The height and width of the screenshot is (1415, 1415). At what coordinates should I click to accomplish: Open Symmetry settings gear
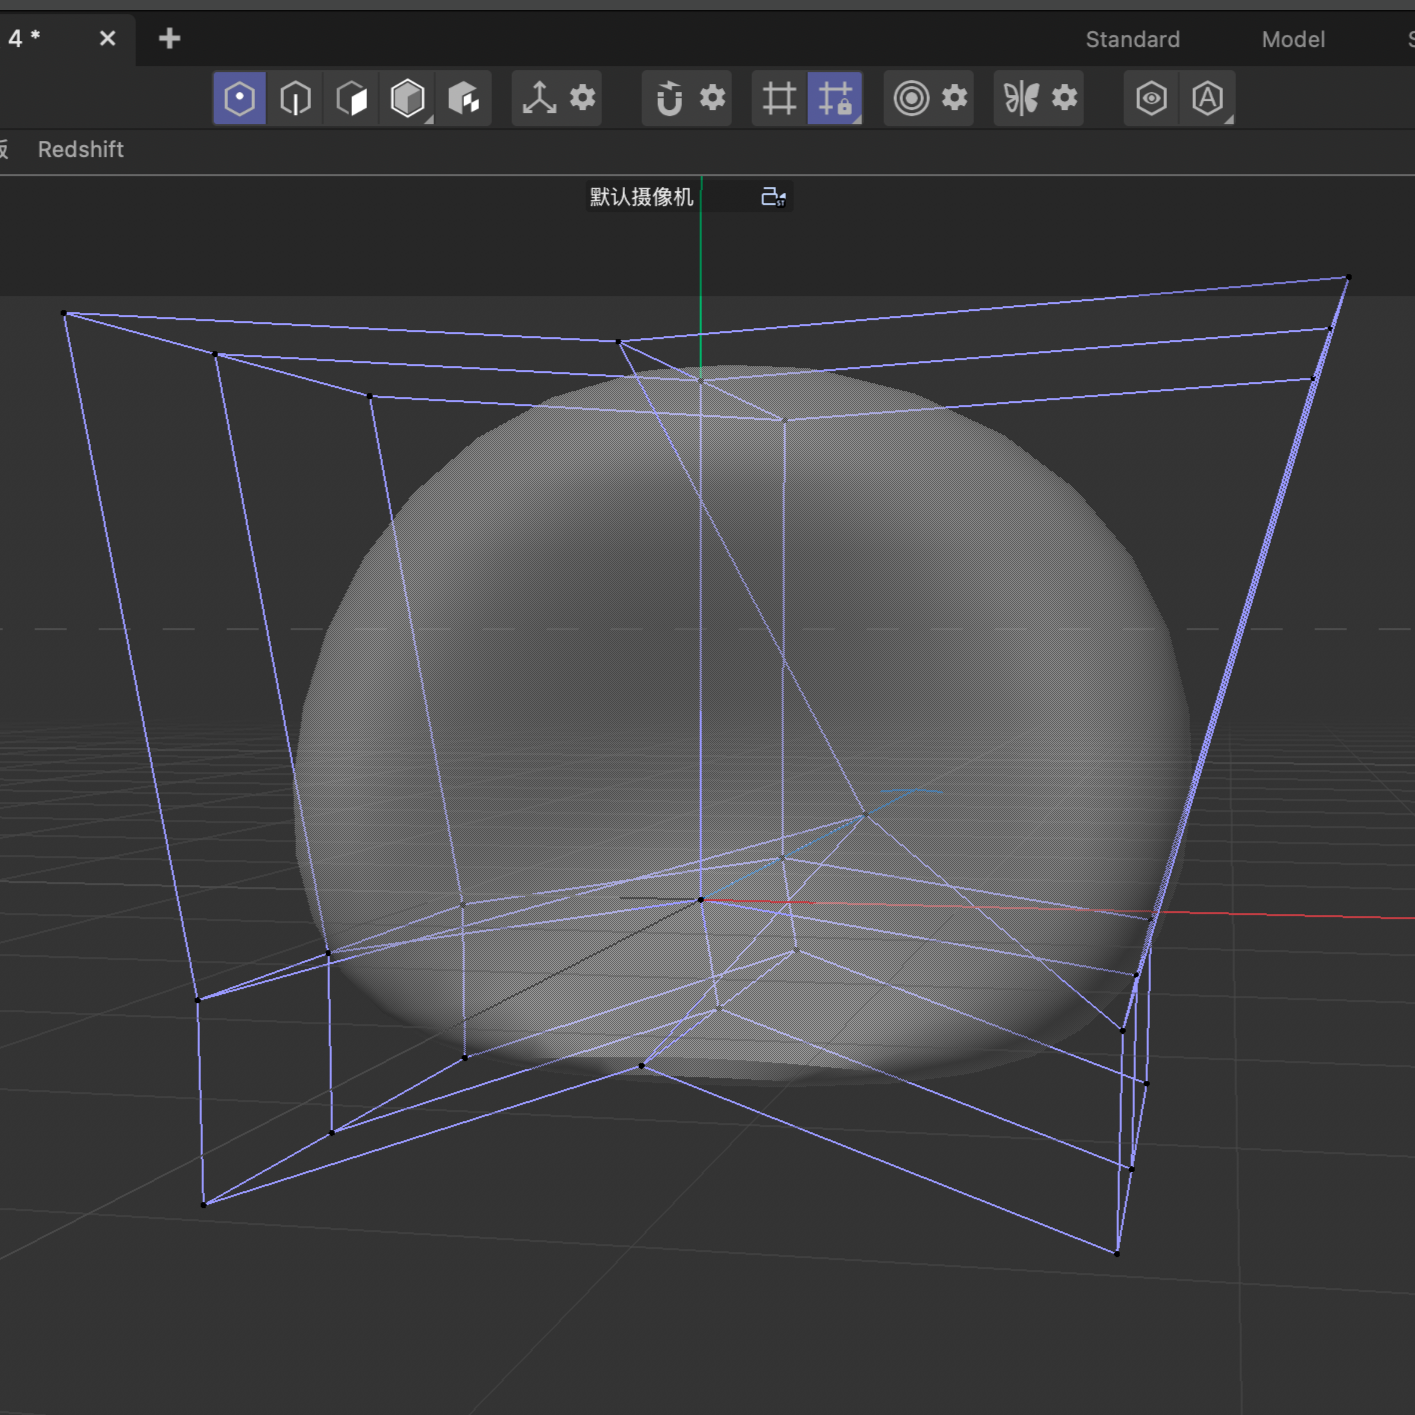coord(1065,98)
